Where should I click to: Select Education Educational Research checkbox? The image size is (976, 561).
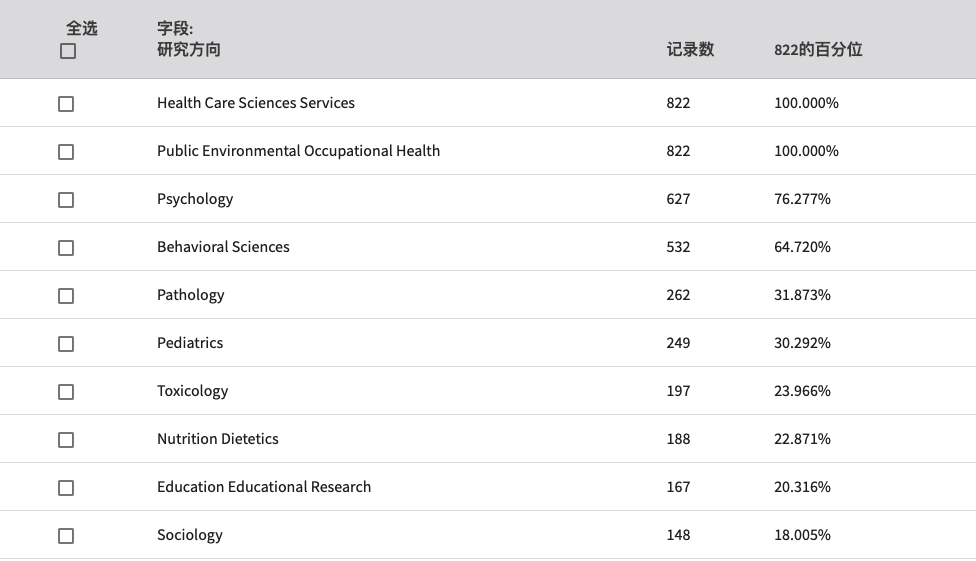click(66, 488)
